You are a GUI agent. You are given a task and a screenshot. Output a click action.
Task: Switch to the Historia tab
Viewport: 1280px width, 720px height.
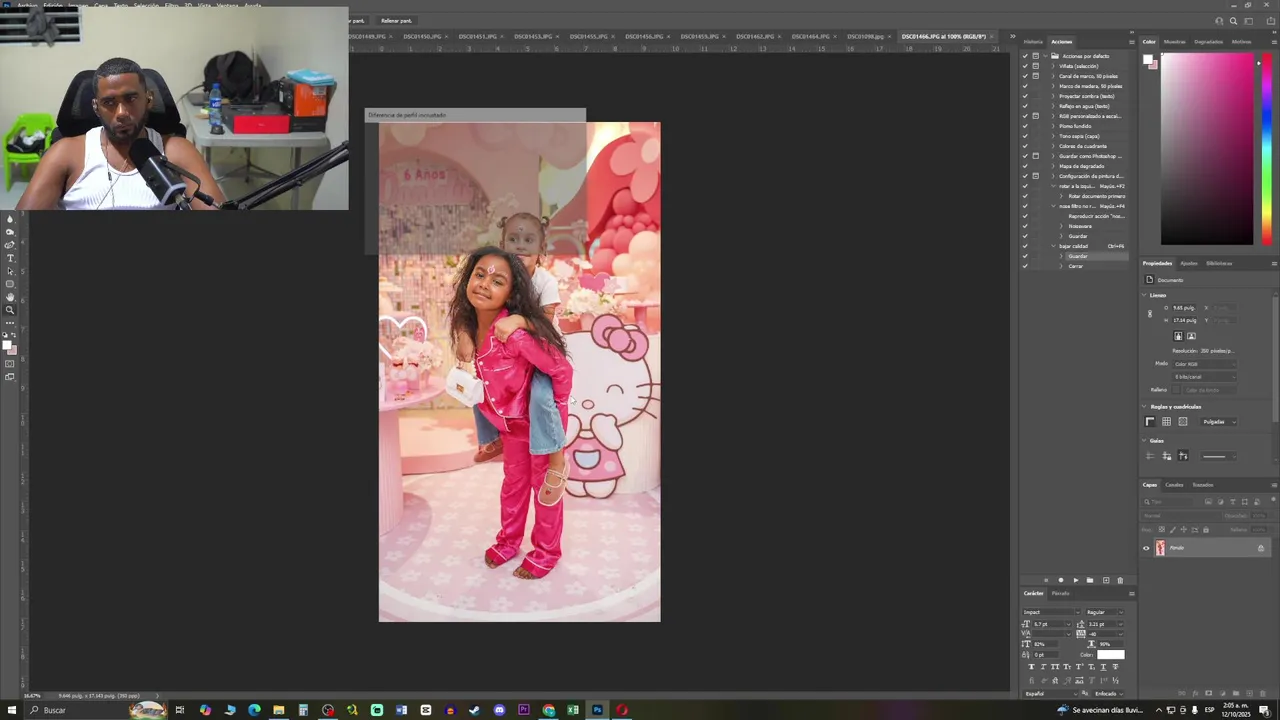(x=1033, y=42)
